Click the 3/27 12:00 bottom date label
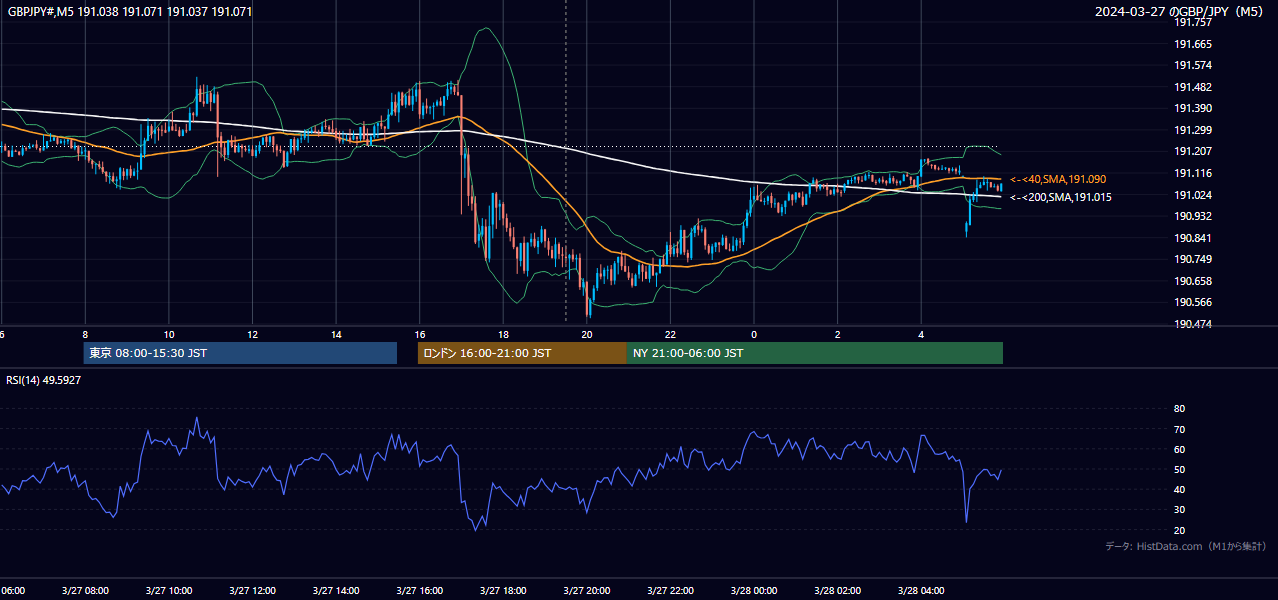 click(252, 591)
